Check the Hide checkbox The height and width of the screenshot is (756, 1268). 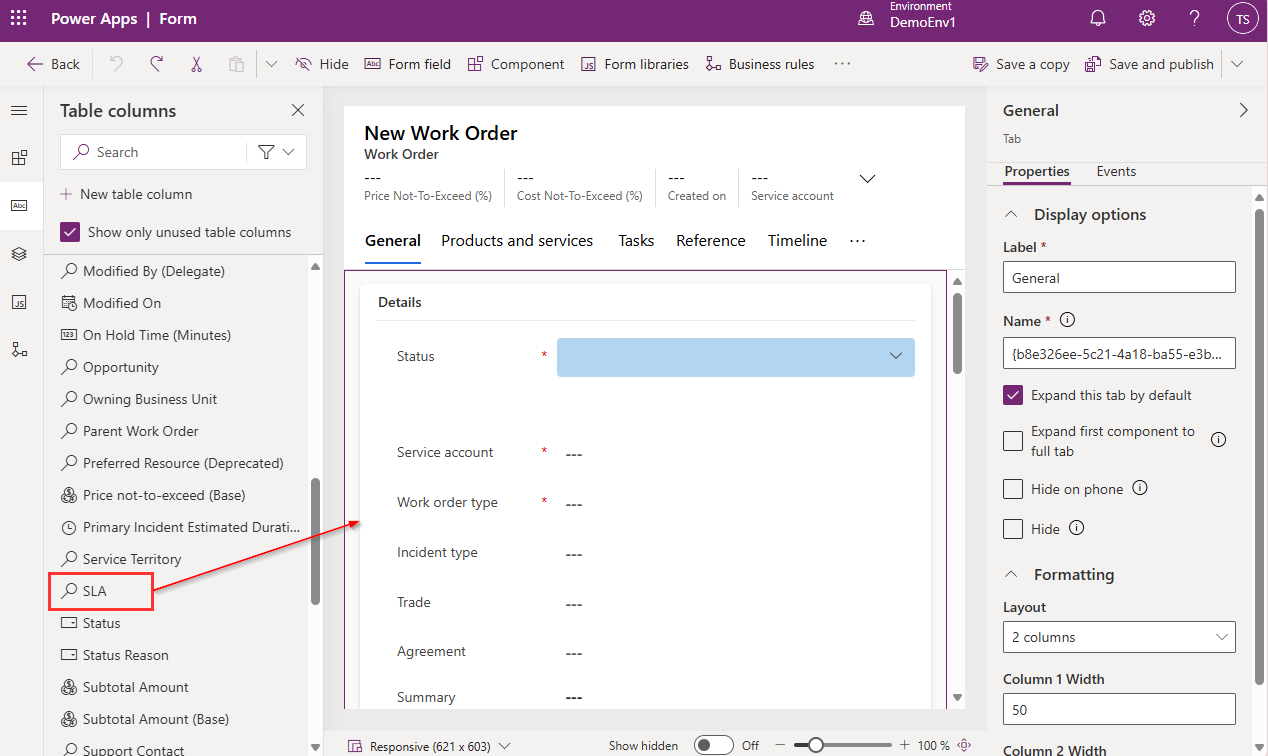(1013, 528)
